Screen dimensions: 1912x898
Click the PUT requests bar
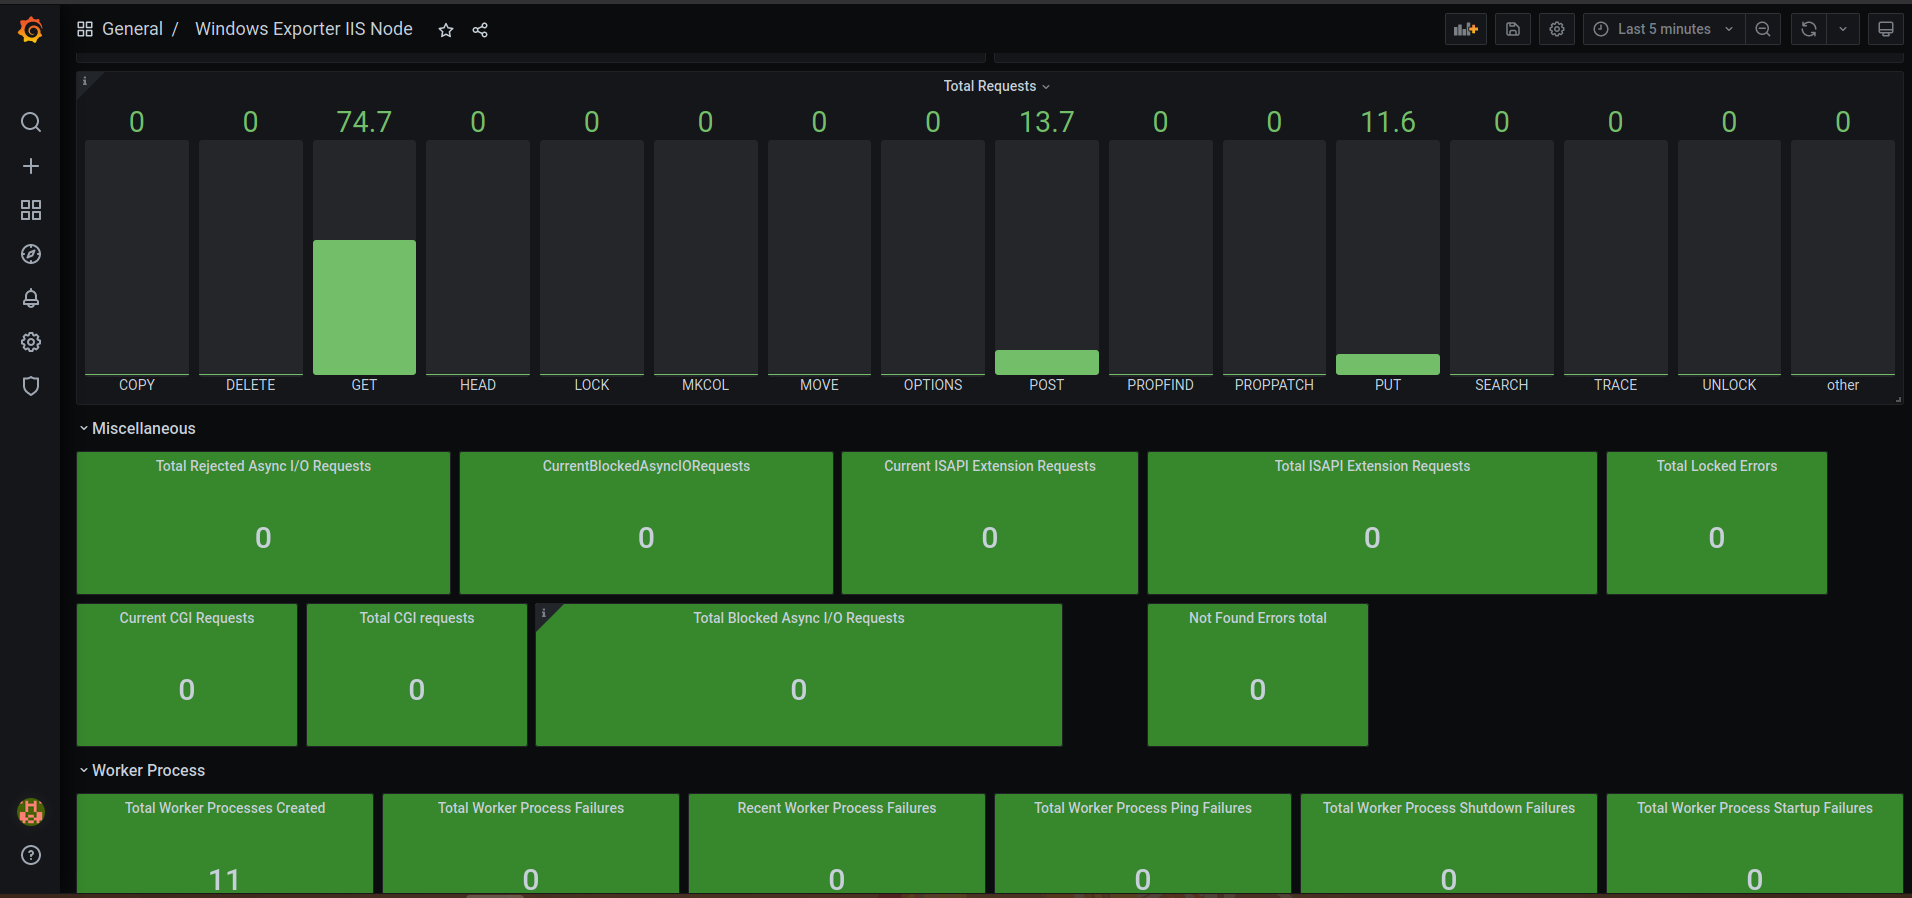pyautogui.click(x=1388, y=364)
